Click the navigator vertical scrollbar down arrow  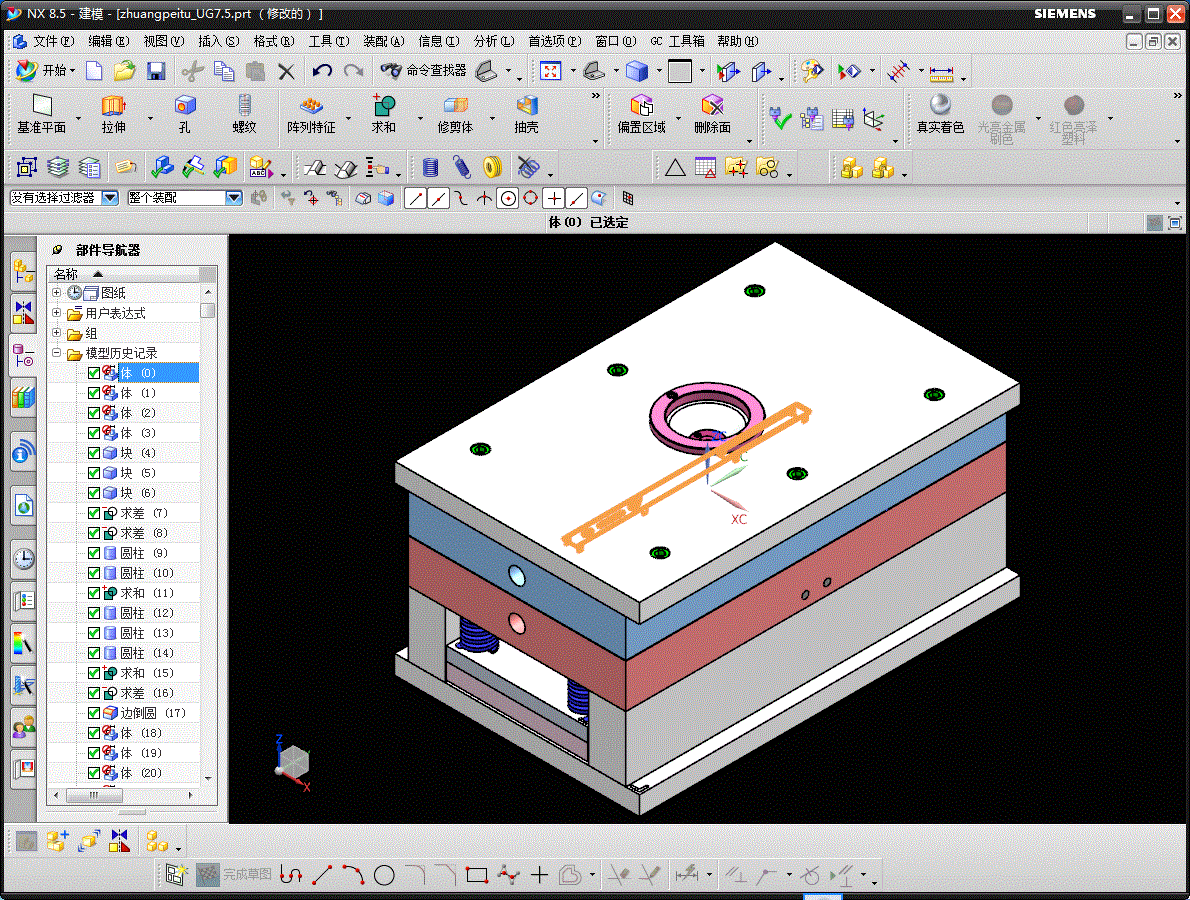208,778
